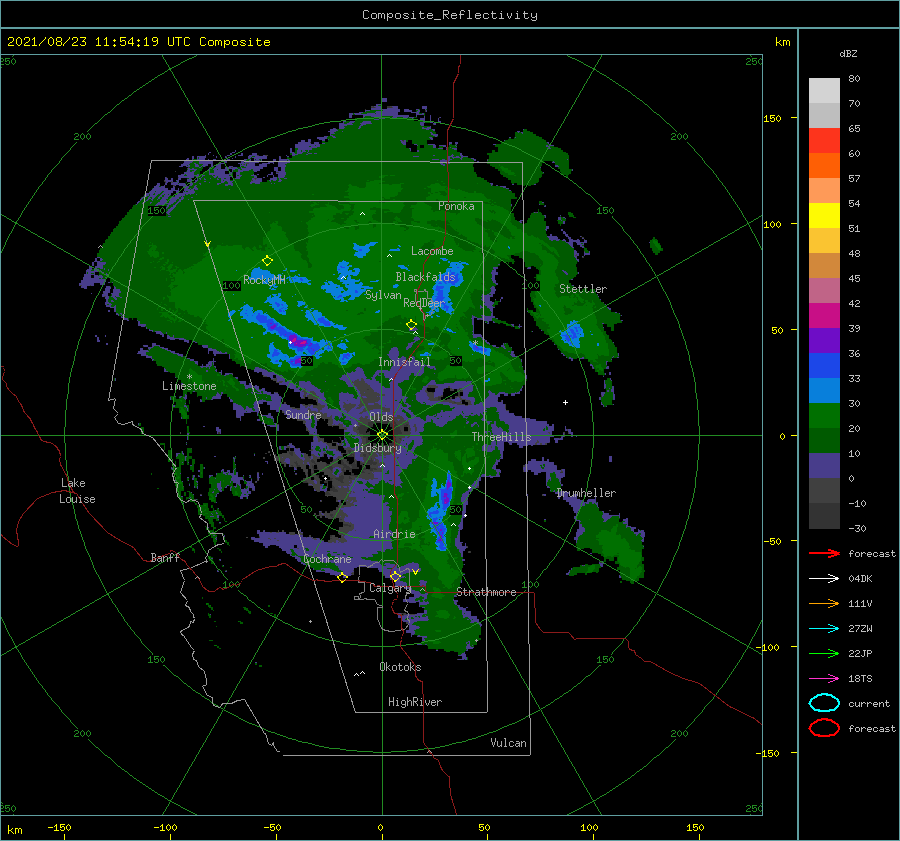Image resolution: width=900 pixels, height=841 pixels.
Task: Click the Innisfail label
Action: (404, 362)
